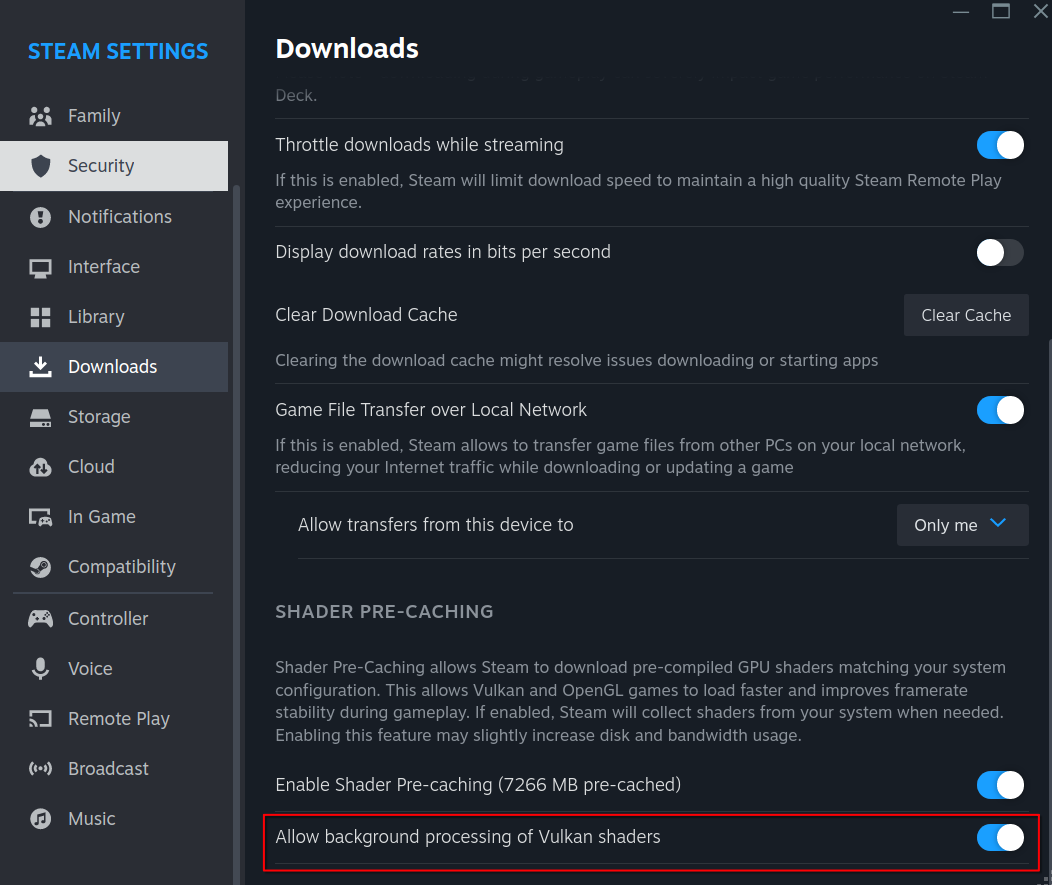Click the Voice microphone icon

40,669
